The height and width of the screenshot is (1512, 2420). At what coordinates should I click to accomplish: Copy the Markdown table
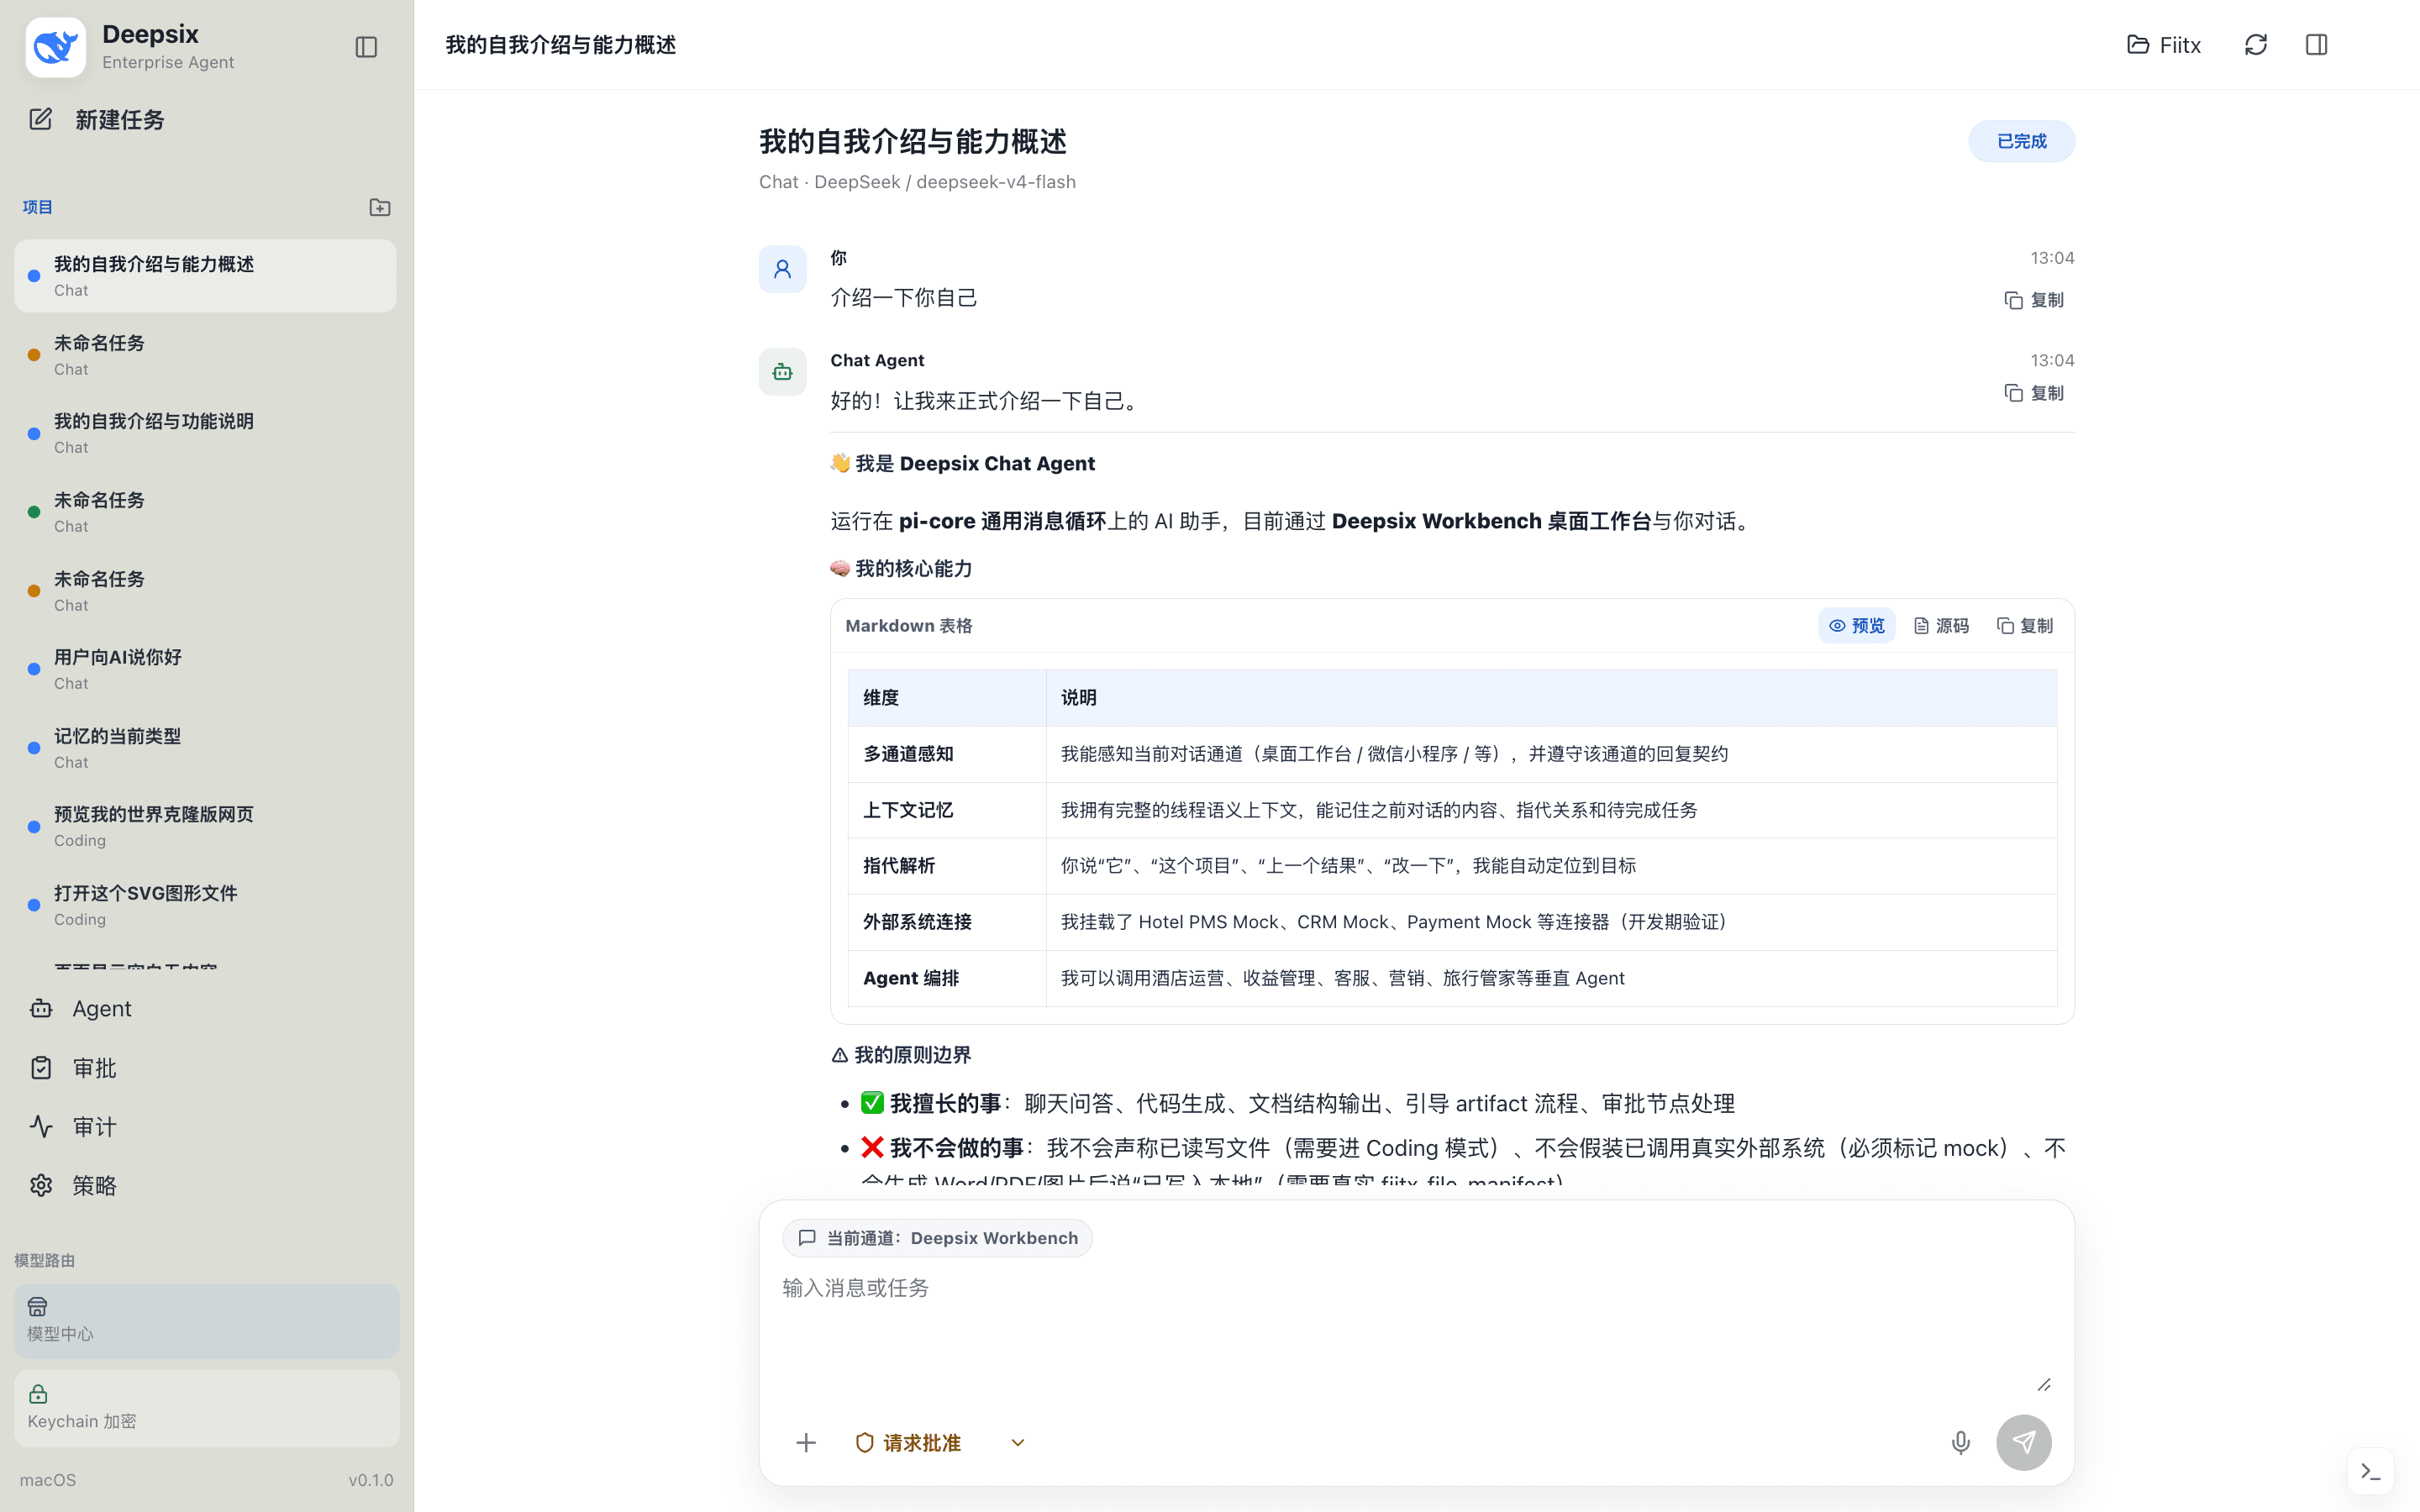(2025, 626)
